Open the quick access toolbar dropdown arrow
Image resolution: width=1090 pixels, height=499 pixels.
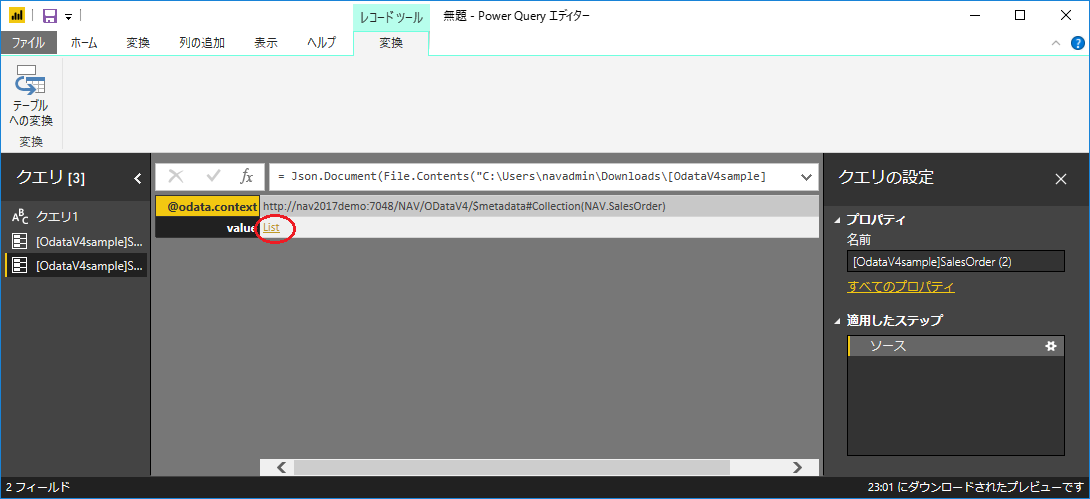pyautogui.click(x=68, y=16)
